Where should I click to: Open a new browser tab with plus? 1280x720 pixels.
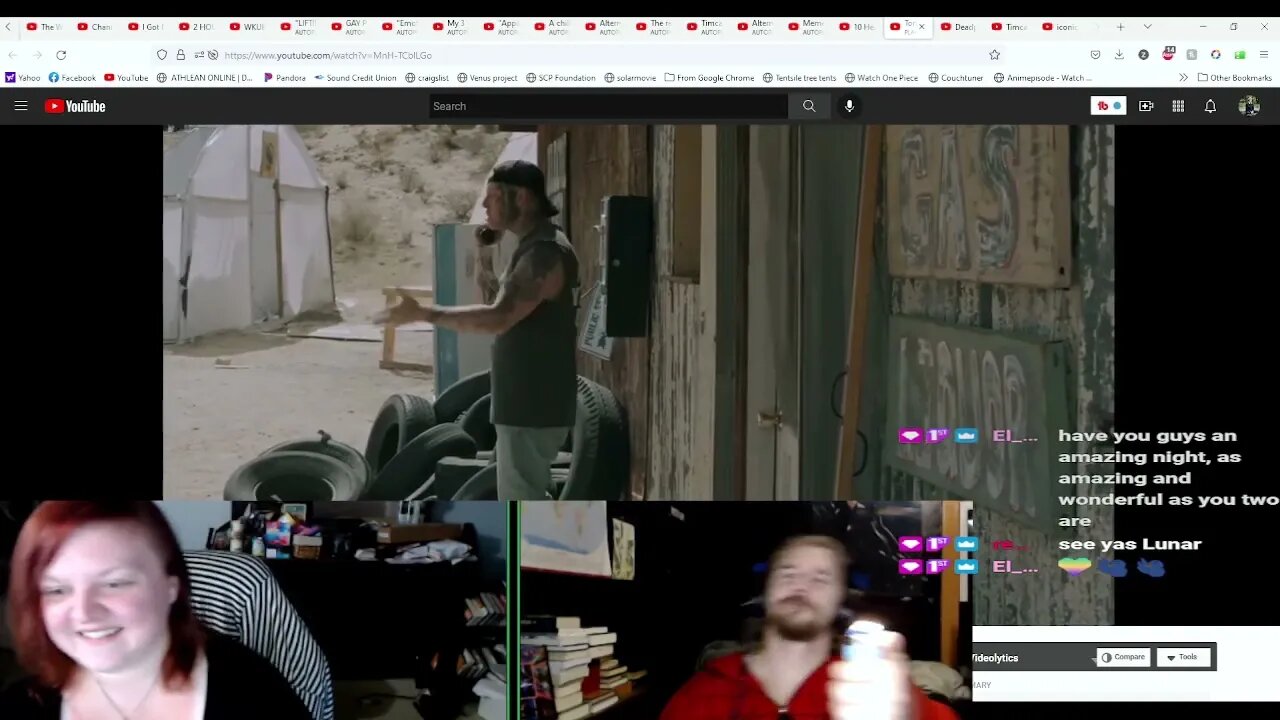coord(1120,27)
